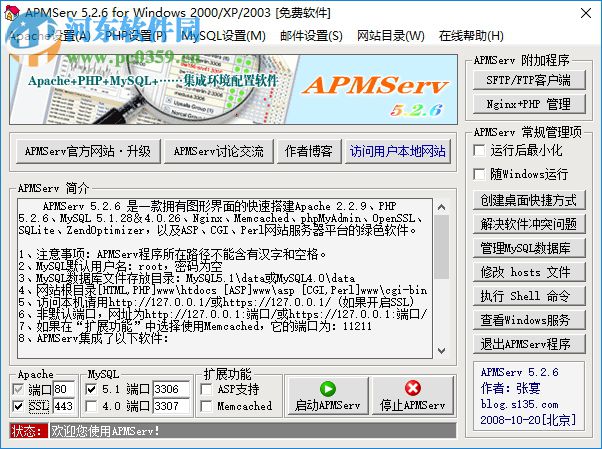Check the 运行后最小化 option
This screenshot has height=449, width=602.
[479, 150]
